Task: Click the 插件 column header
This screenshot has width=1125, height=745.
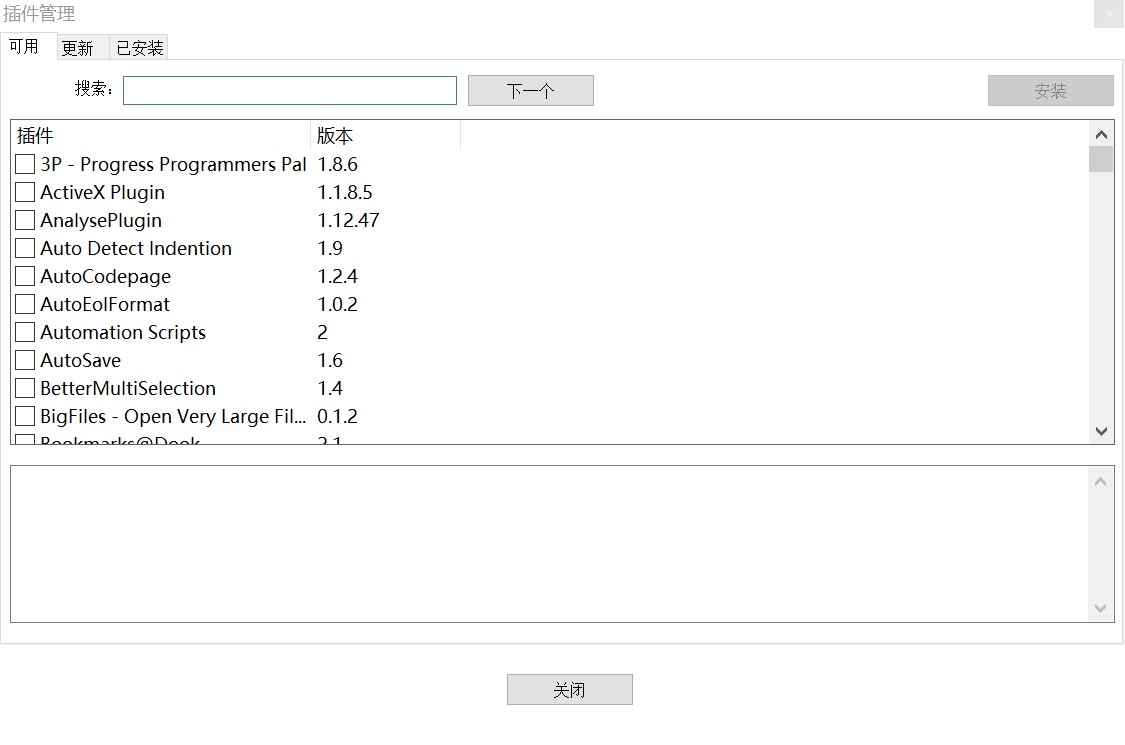Action: point(161,136)
